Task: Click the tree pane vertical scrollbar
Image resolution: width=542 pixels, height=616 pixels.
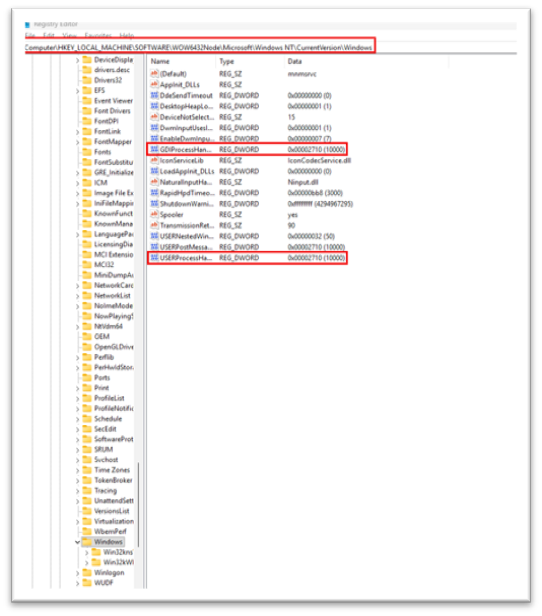Action: click(138, 504)
